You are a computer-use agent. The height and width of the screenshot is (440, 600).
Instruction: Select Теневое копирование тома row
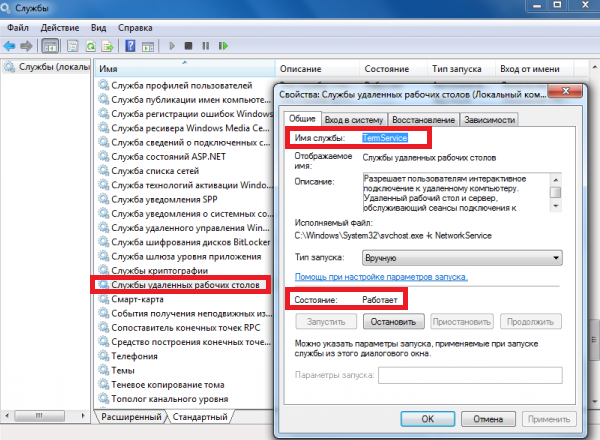point(184,385)
